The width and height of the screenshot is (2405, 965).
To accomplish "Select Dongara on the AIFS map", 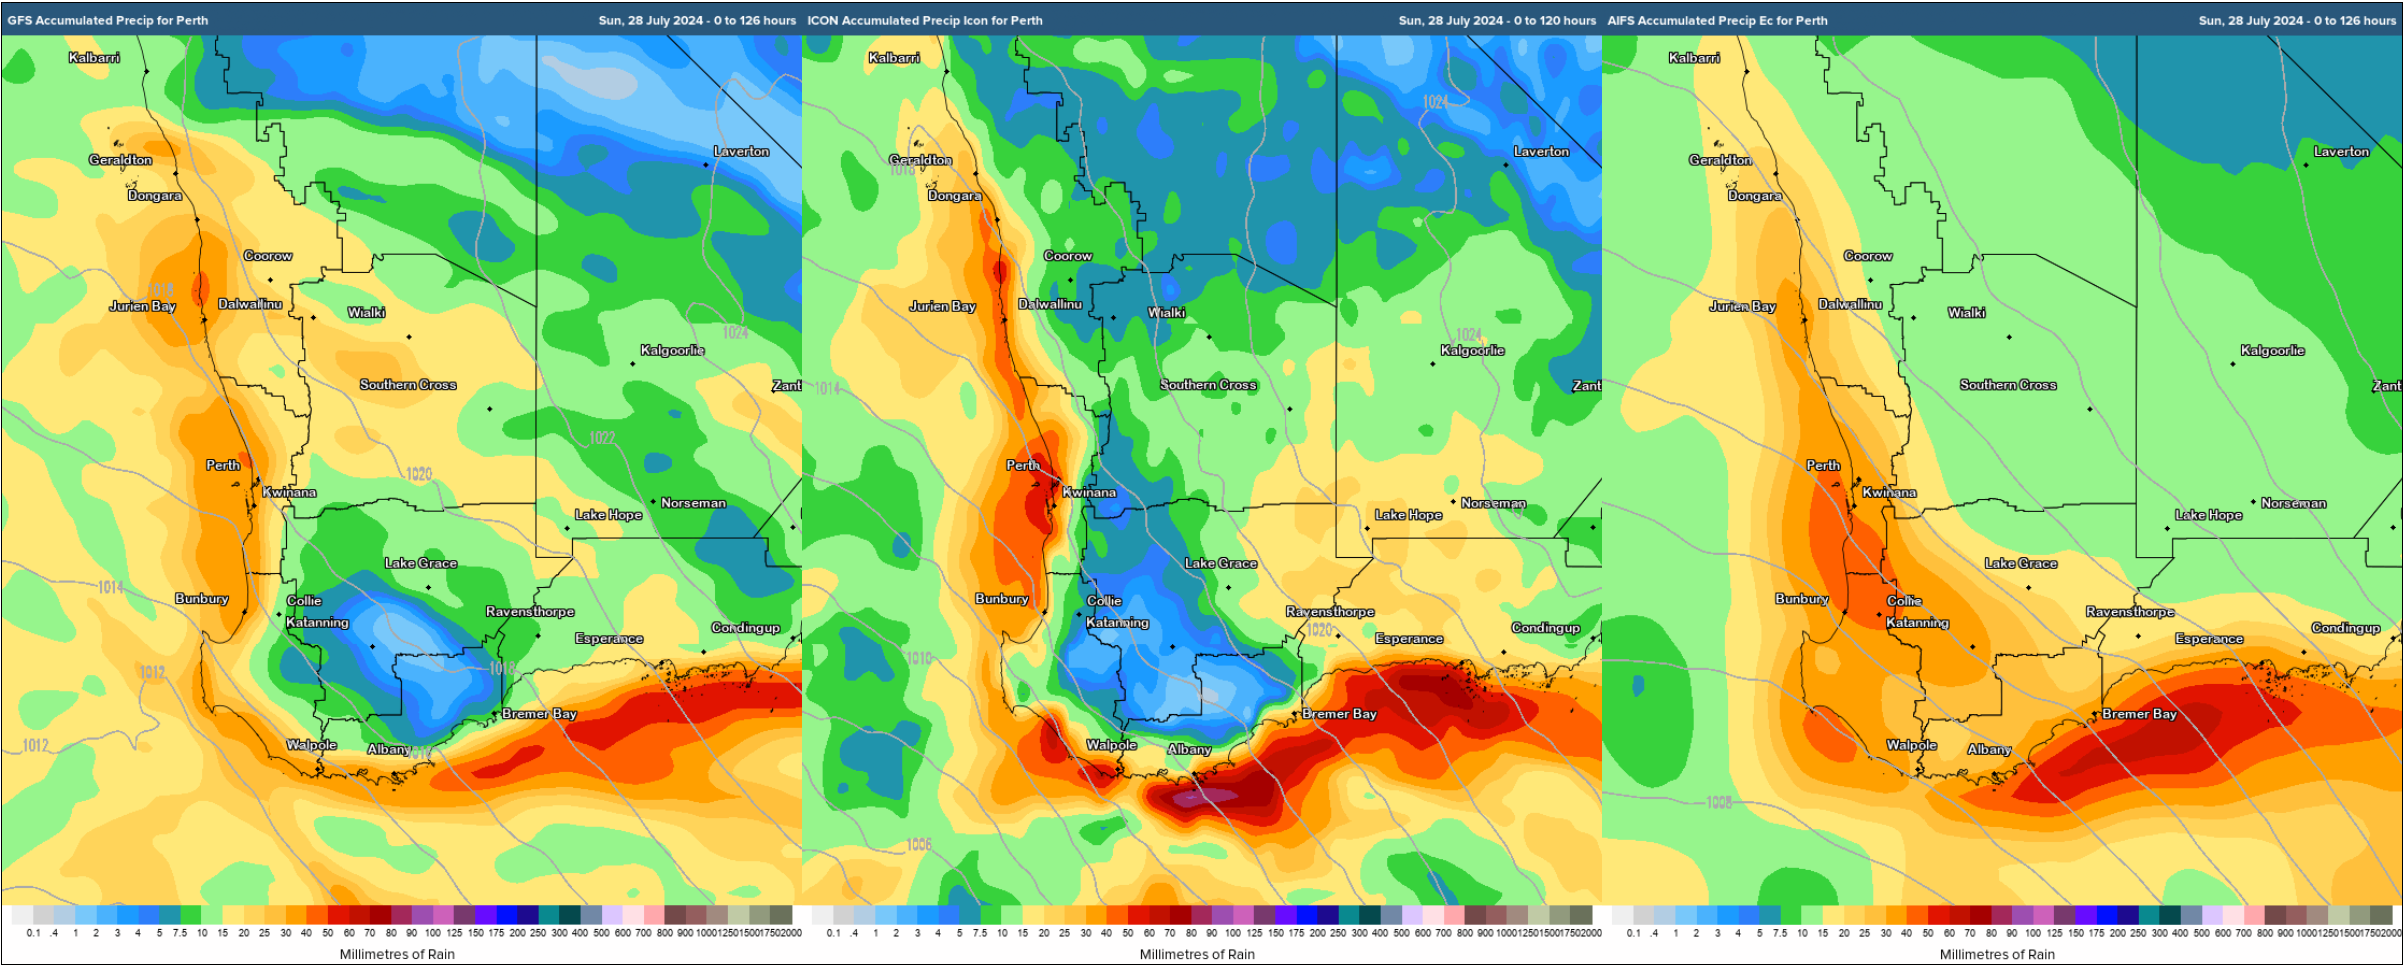I will (x=1755, y=195).
